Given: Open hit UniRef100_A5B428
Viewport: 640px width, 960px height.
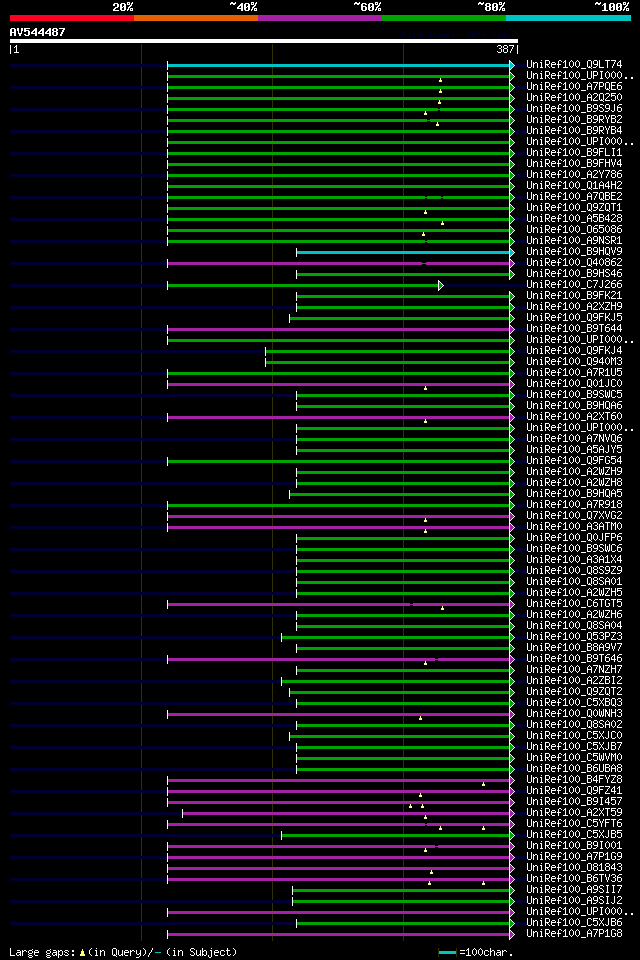Looking at the screenshot, I should coord(574,219).
